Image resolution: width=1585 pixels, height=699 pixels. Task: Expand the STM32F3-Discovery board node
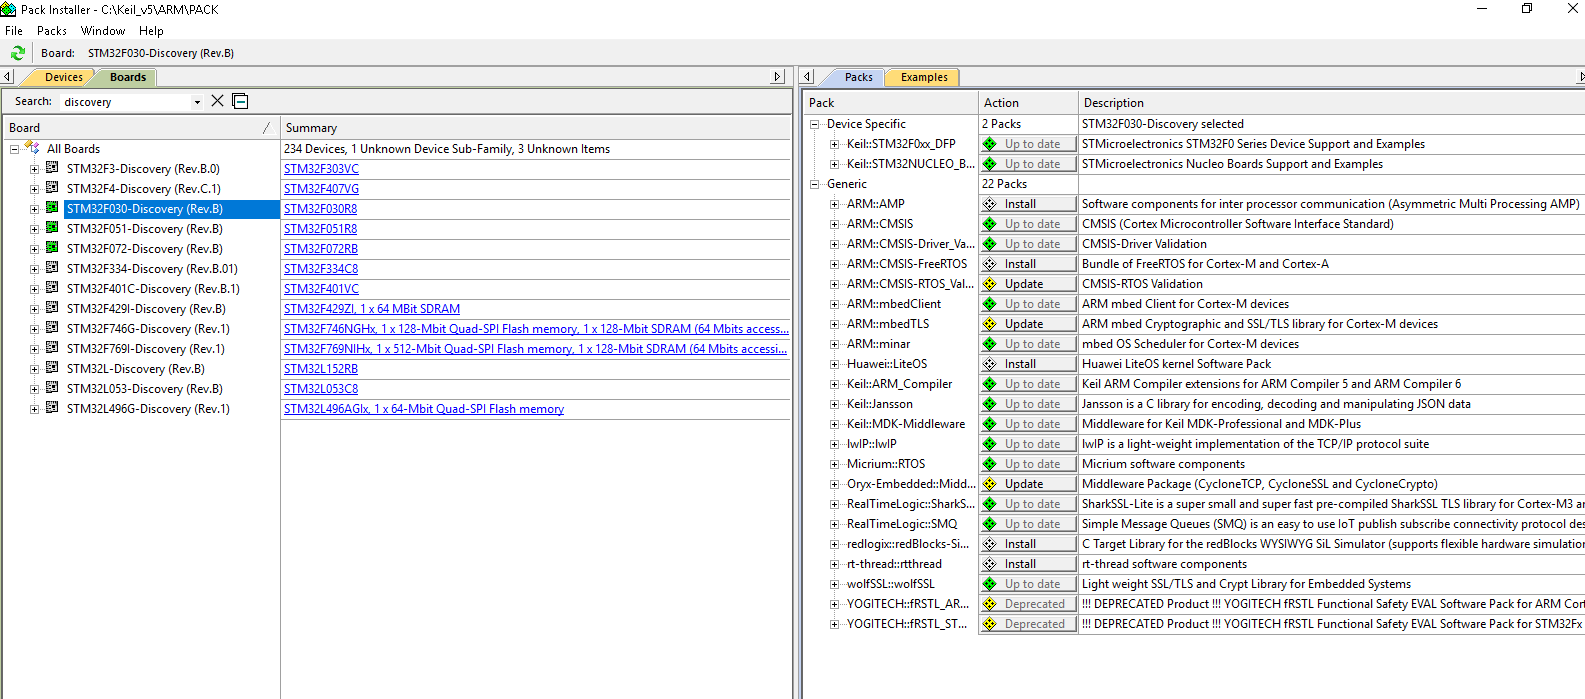34,169
